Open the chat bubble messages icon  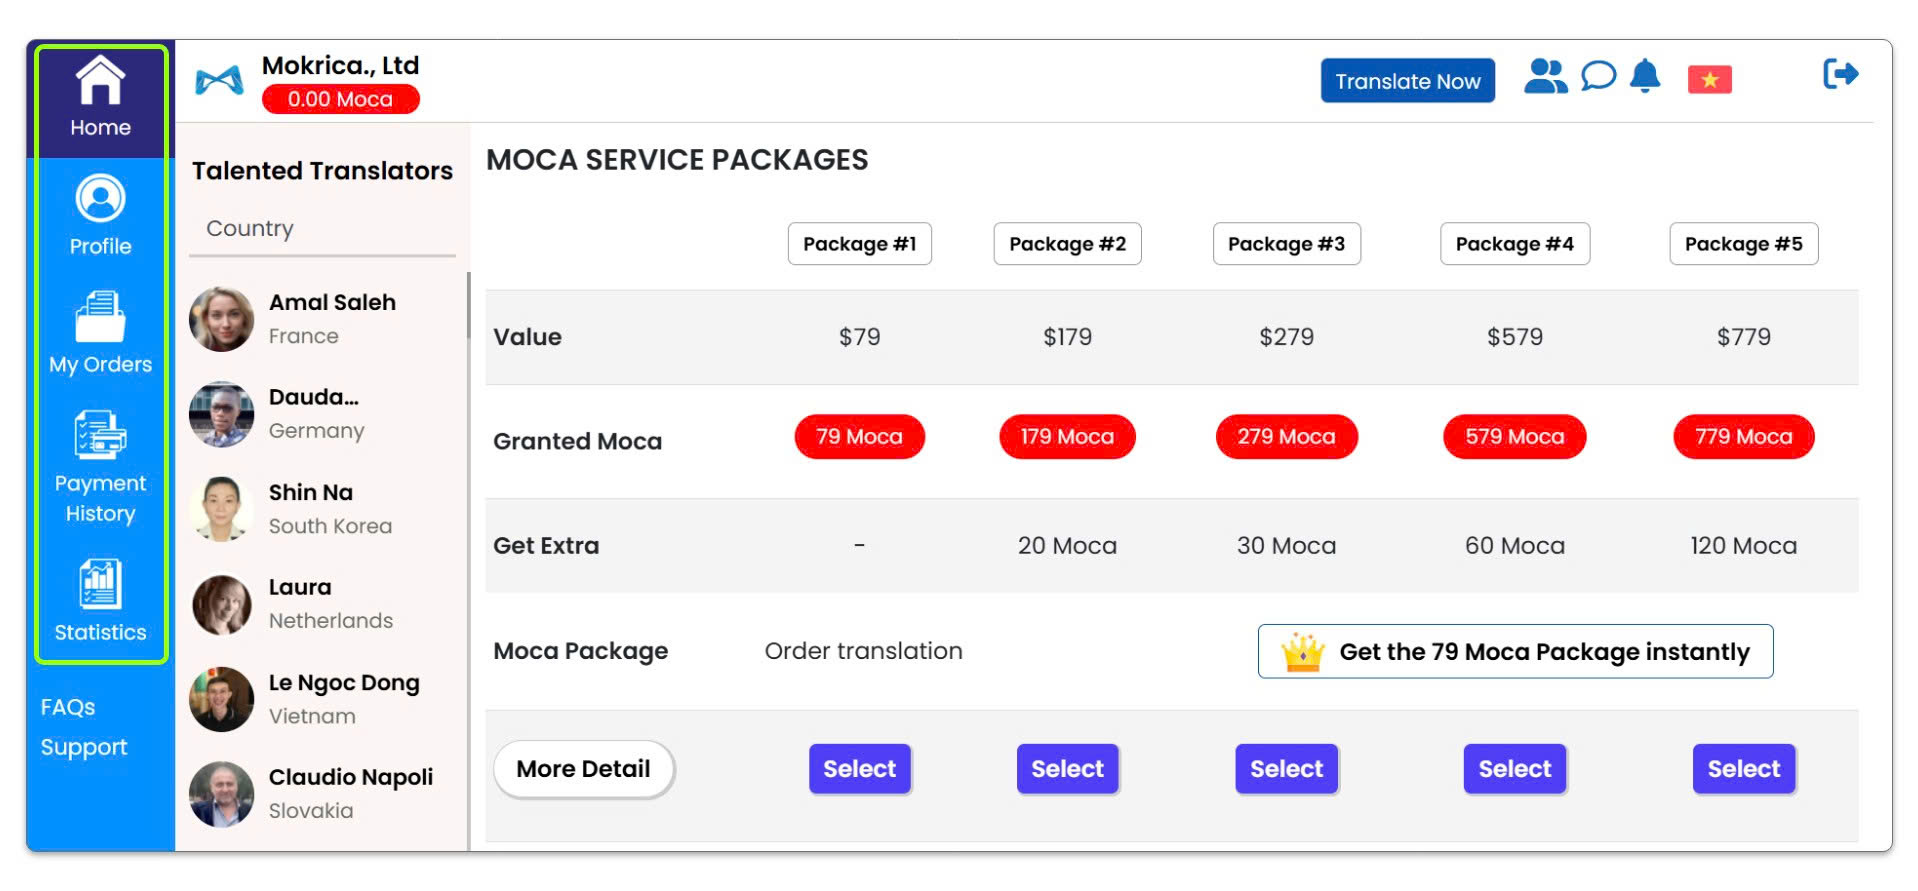tap(1597, 77)
